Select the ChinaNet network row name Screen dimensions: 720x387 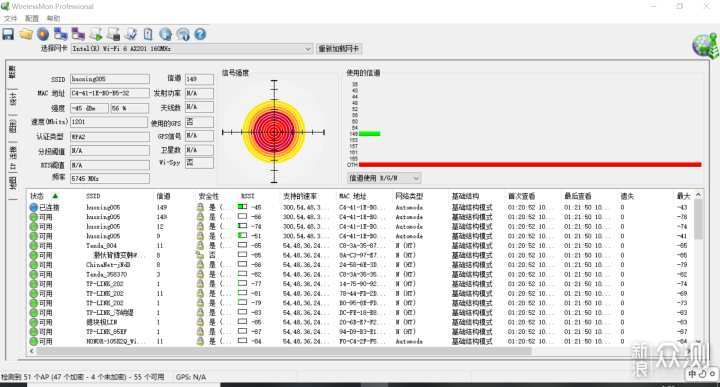click(108, 265)
